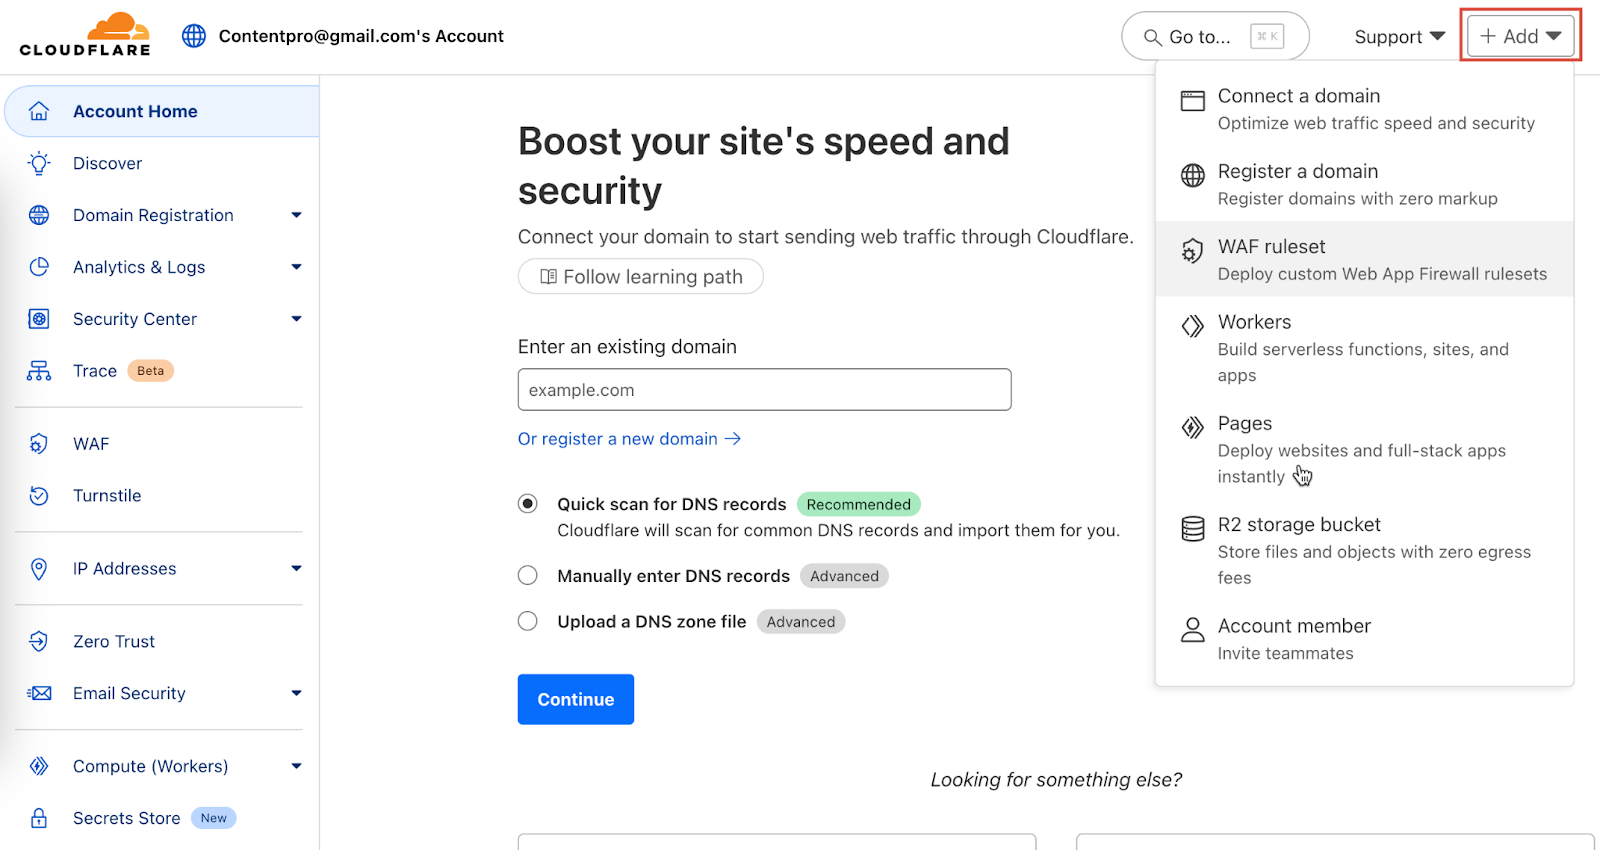Click the Secrets Store lock icon
Image resolution: width=1600 pixels, height=850 pixels.
[x=39, y=818]
